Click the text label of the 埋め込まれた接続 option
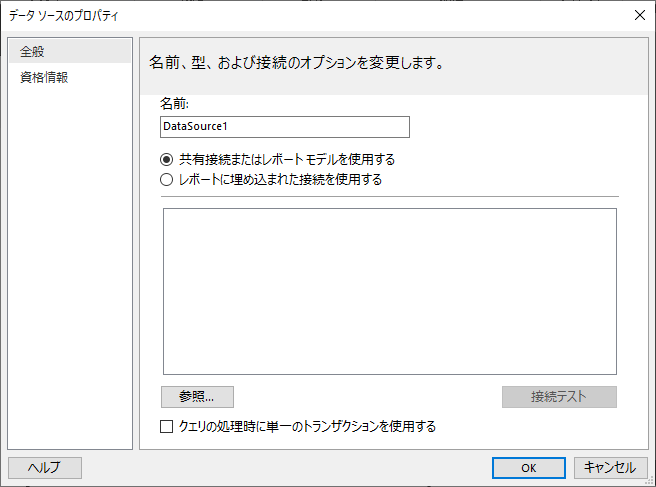Viewport: 656px width, 487px height. [280, 180]
